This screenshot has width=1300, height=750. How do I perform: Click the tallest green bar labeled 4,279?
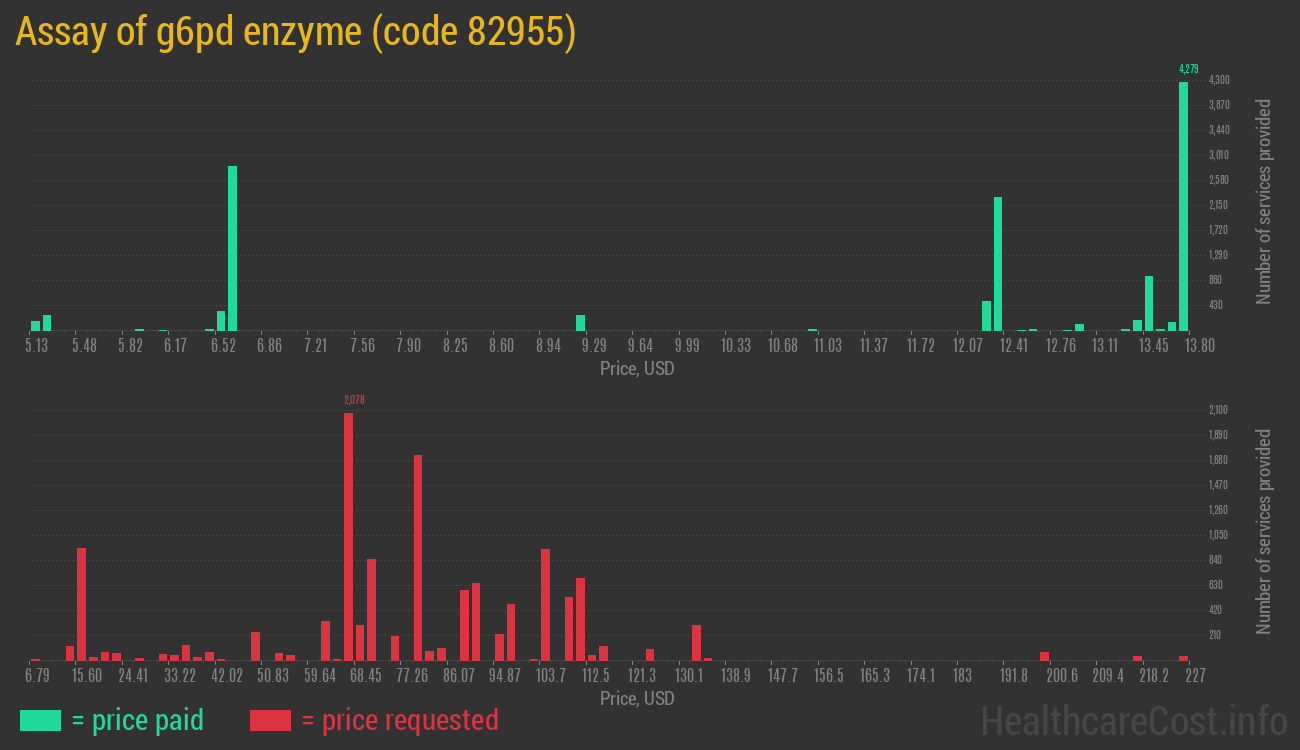(x=1184, y=200)
